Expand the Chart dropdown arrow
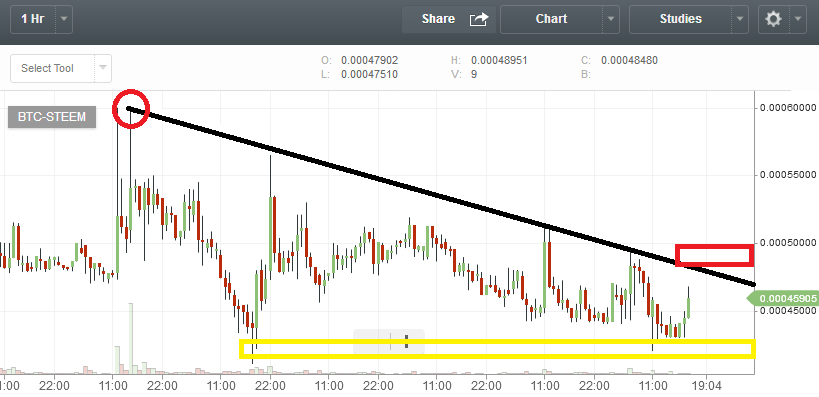 point(611,19)
